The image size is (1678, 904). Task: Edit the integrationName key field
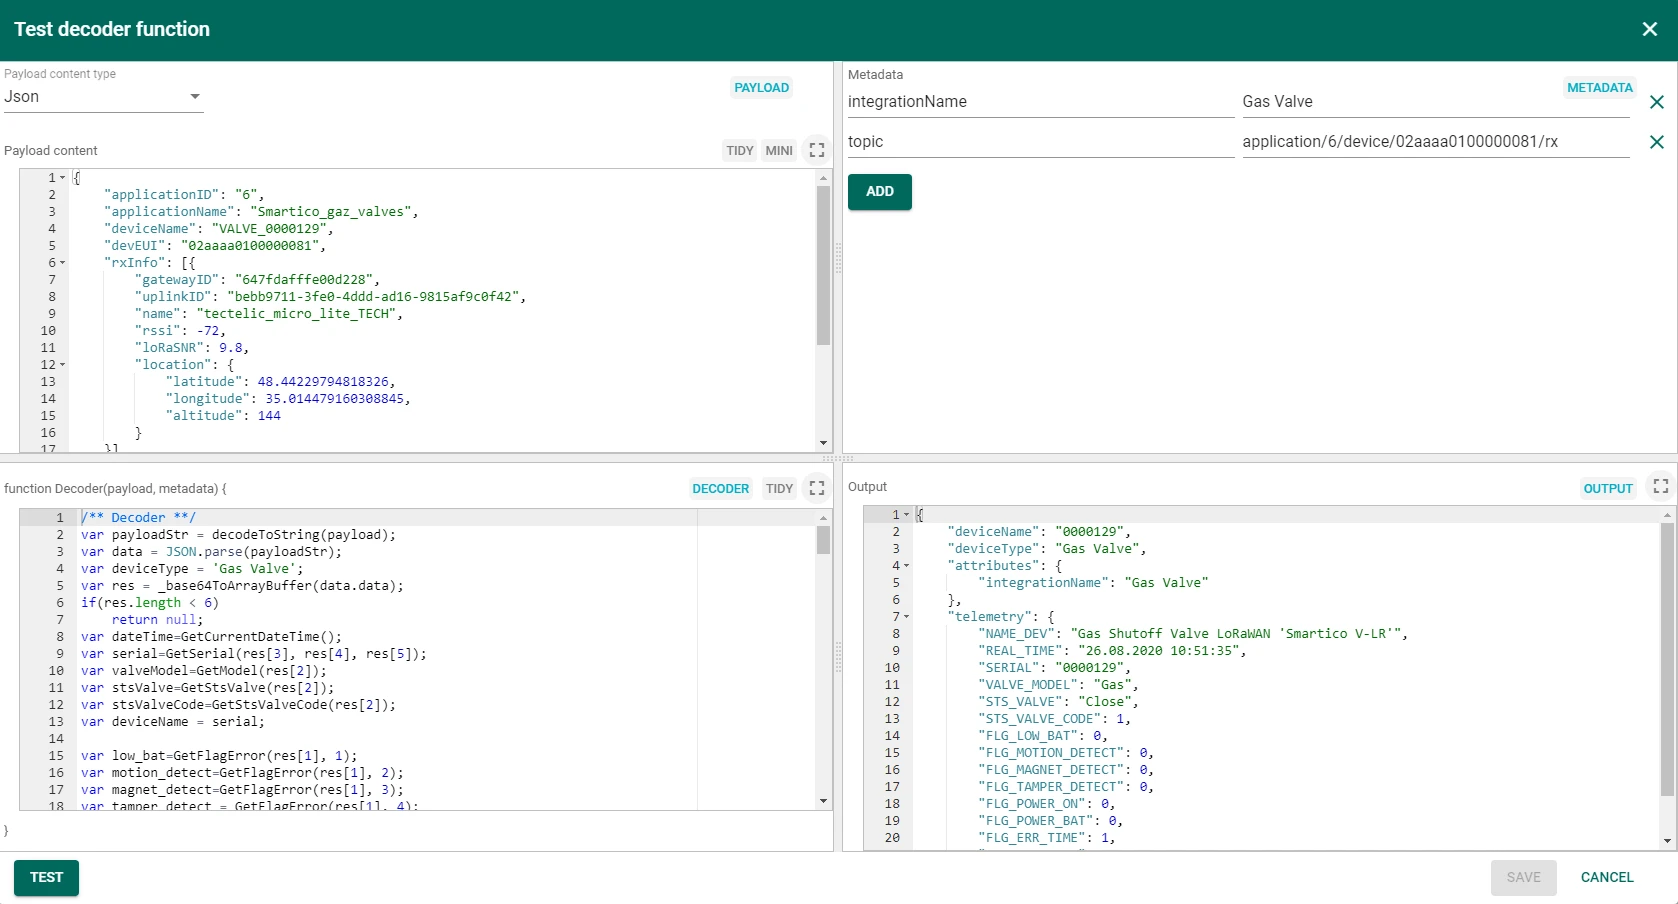click(1041, 102)
